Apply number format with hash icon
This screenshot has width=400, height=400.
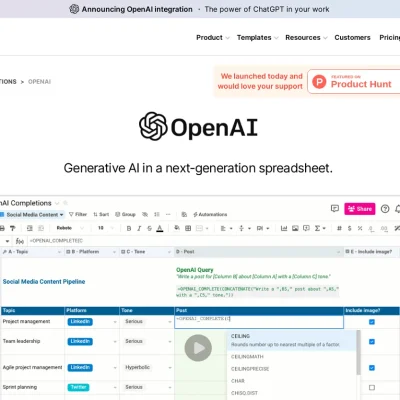tap(339, 228)
